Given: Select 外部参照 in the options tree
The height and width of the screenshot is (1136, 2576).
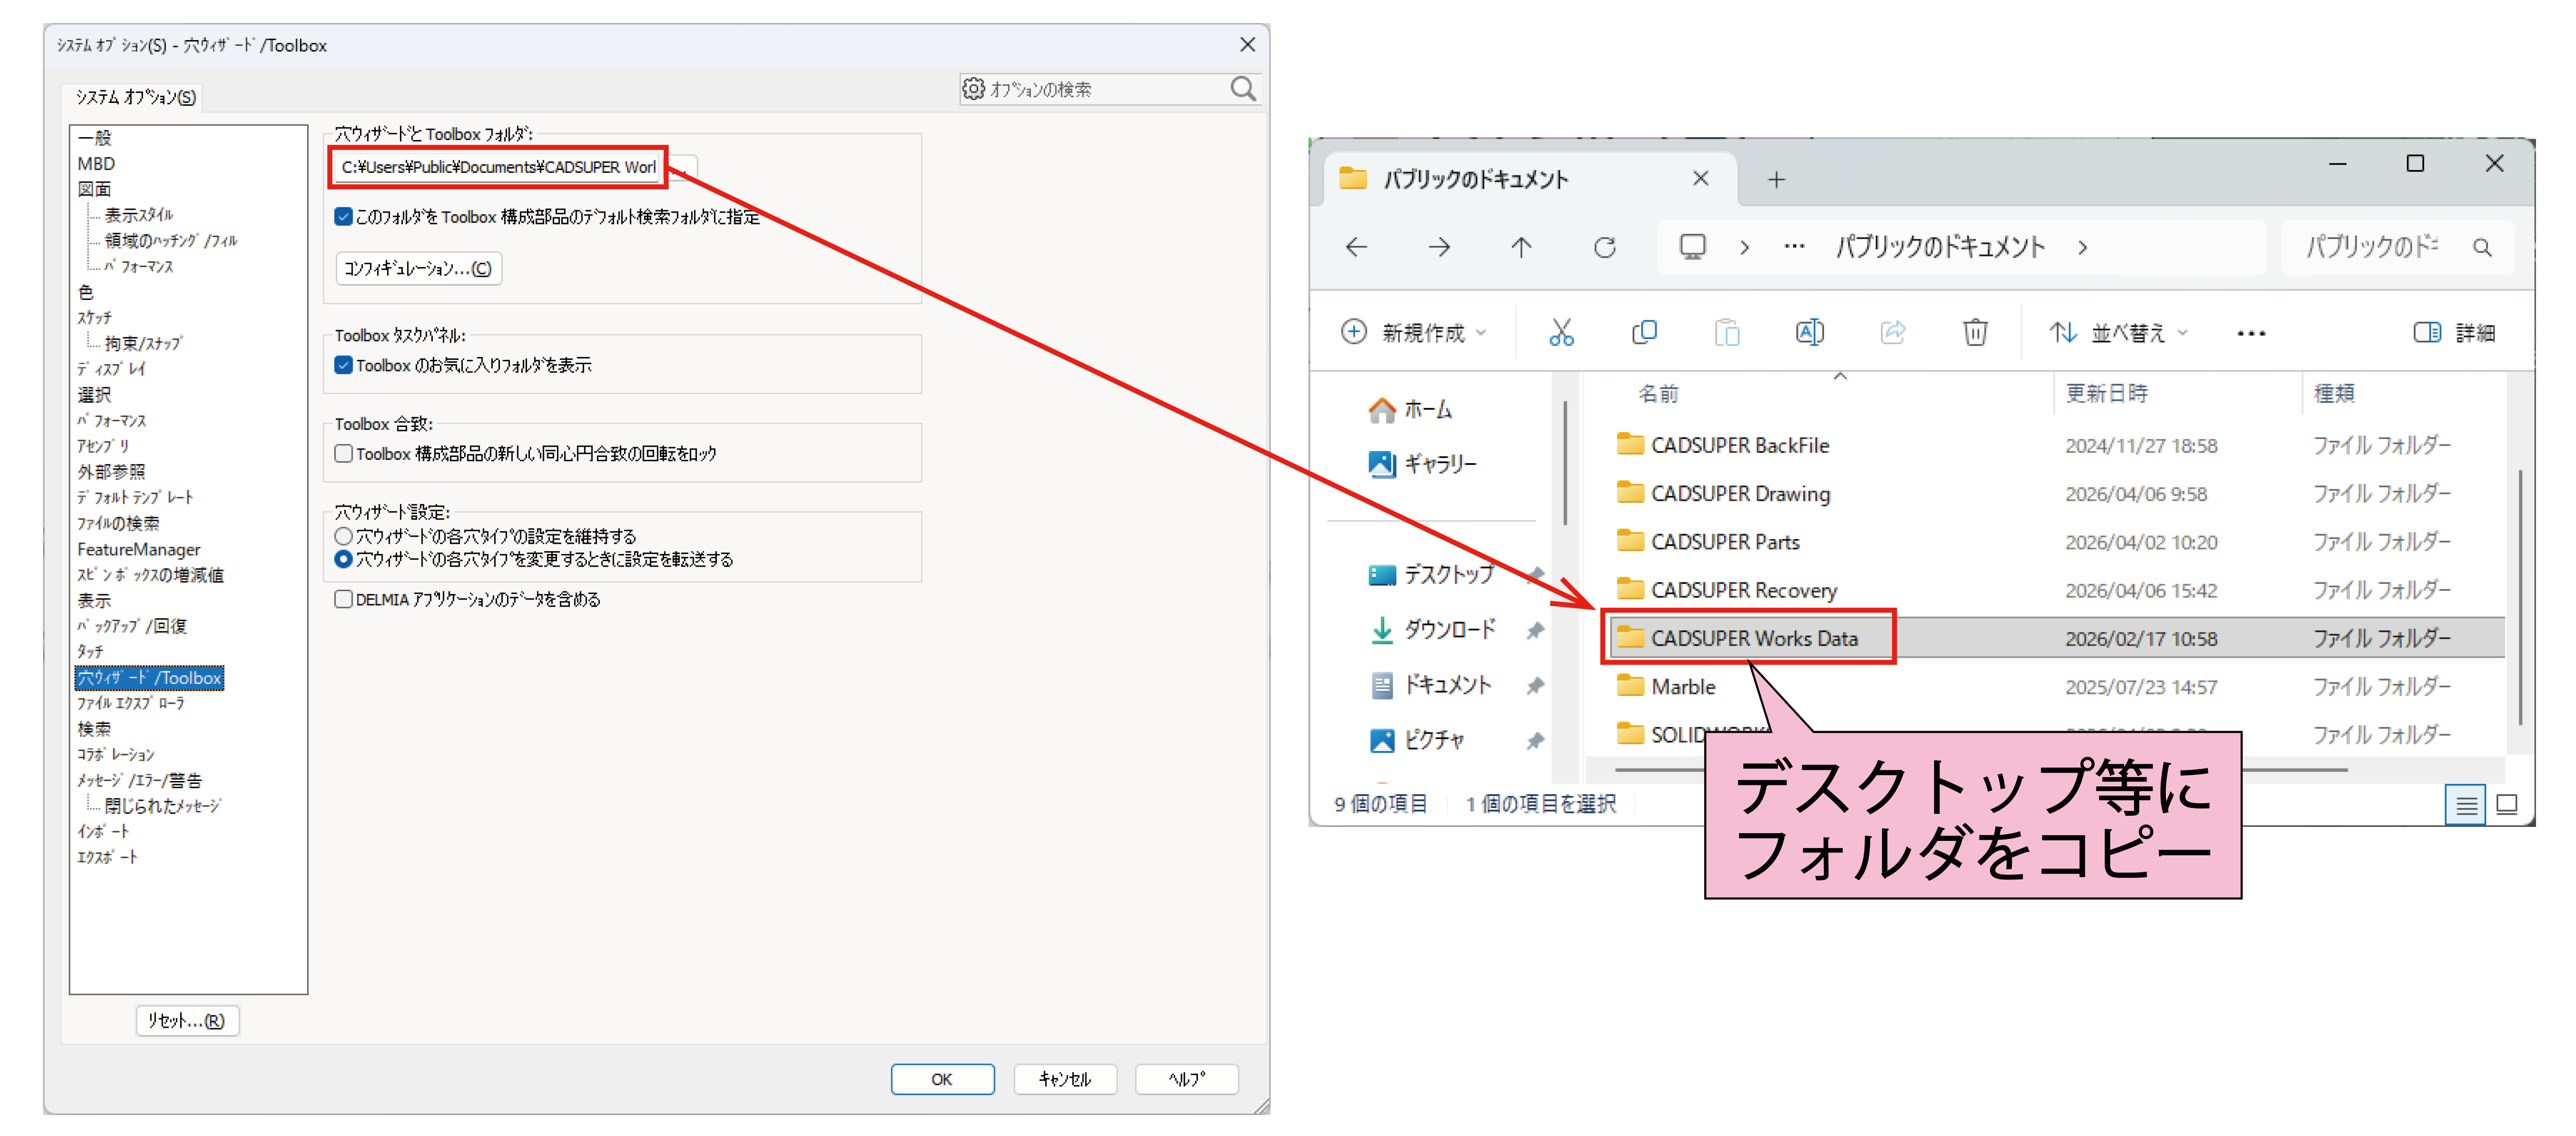Looking at the screenshot, I should pos(111,472).
